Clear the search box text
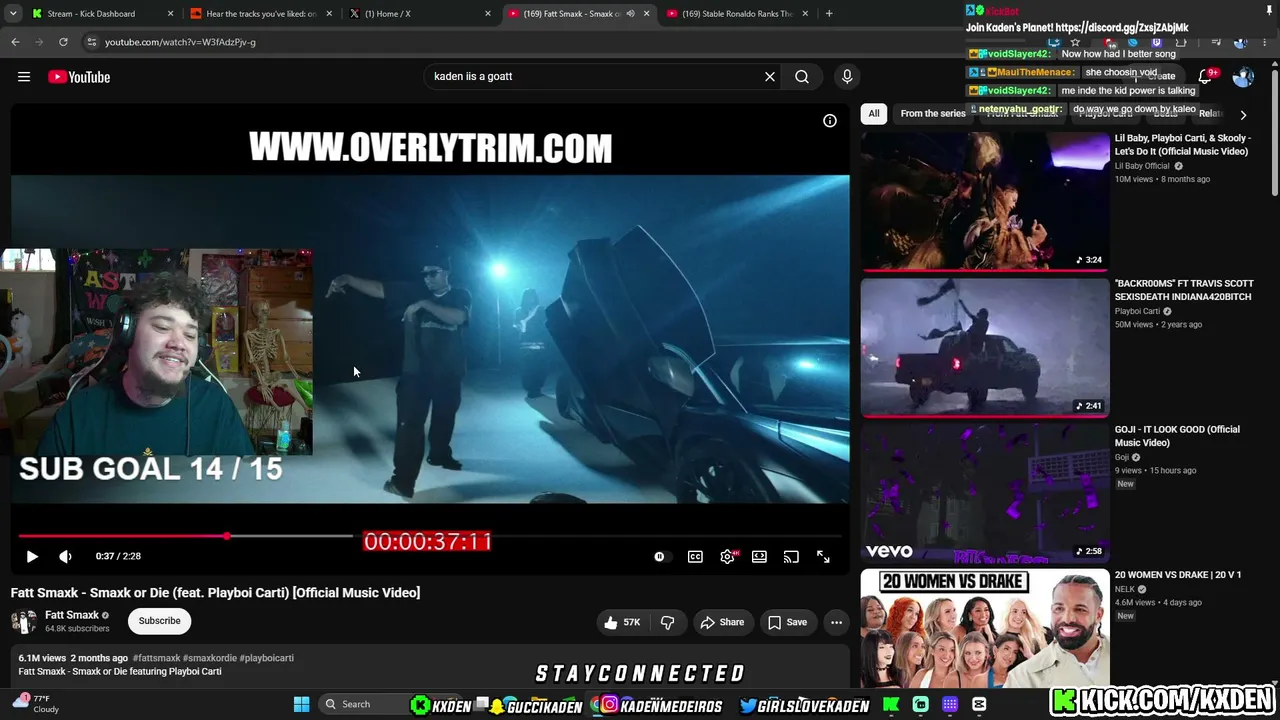This screenshot has width=1280, height=720. pyautogui.click(x=770, y=77)
